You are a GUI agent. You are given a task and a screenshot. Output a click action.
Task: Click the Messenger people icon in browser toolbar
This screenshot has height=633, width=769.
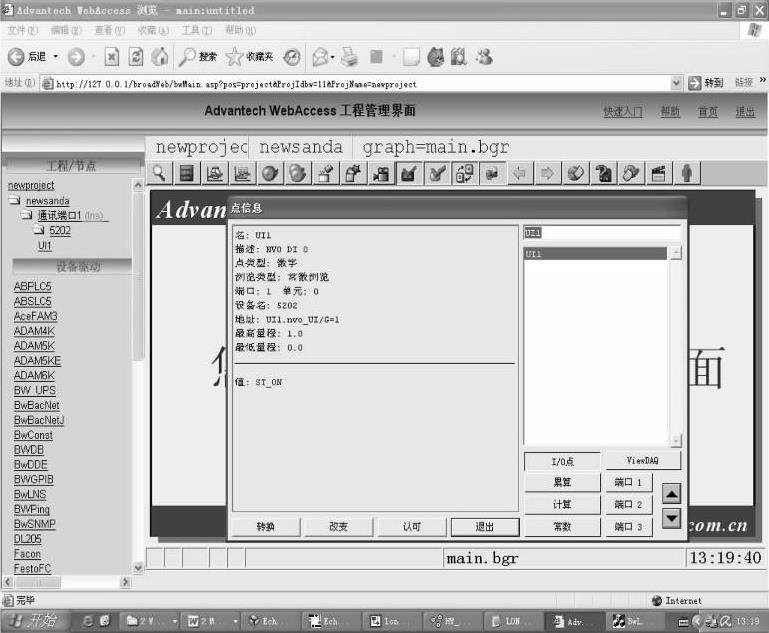click(x=485, y=57)
